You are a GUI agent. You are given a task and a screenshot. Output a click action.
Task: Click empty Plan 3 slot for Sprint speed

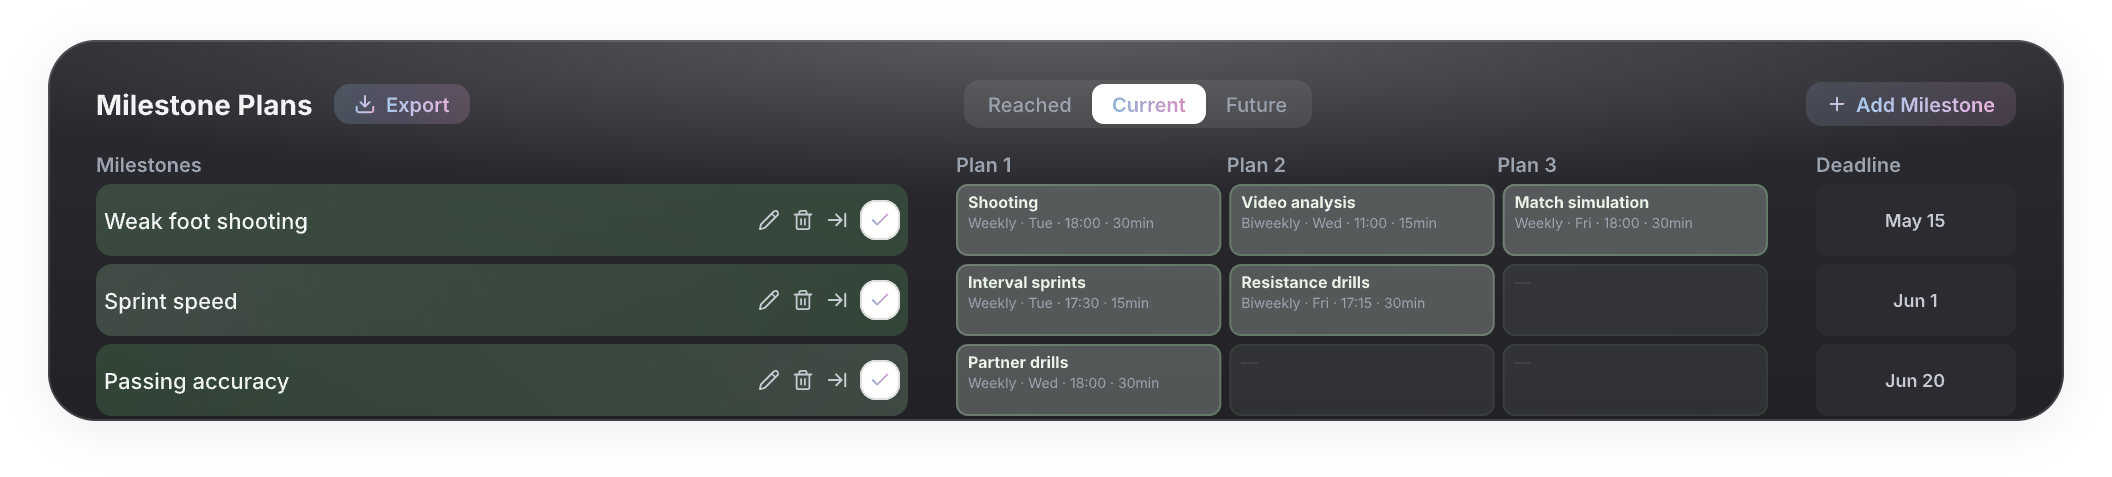(1635, 300)
